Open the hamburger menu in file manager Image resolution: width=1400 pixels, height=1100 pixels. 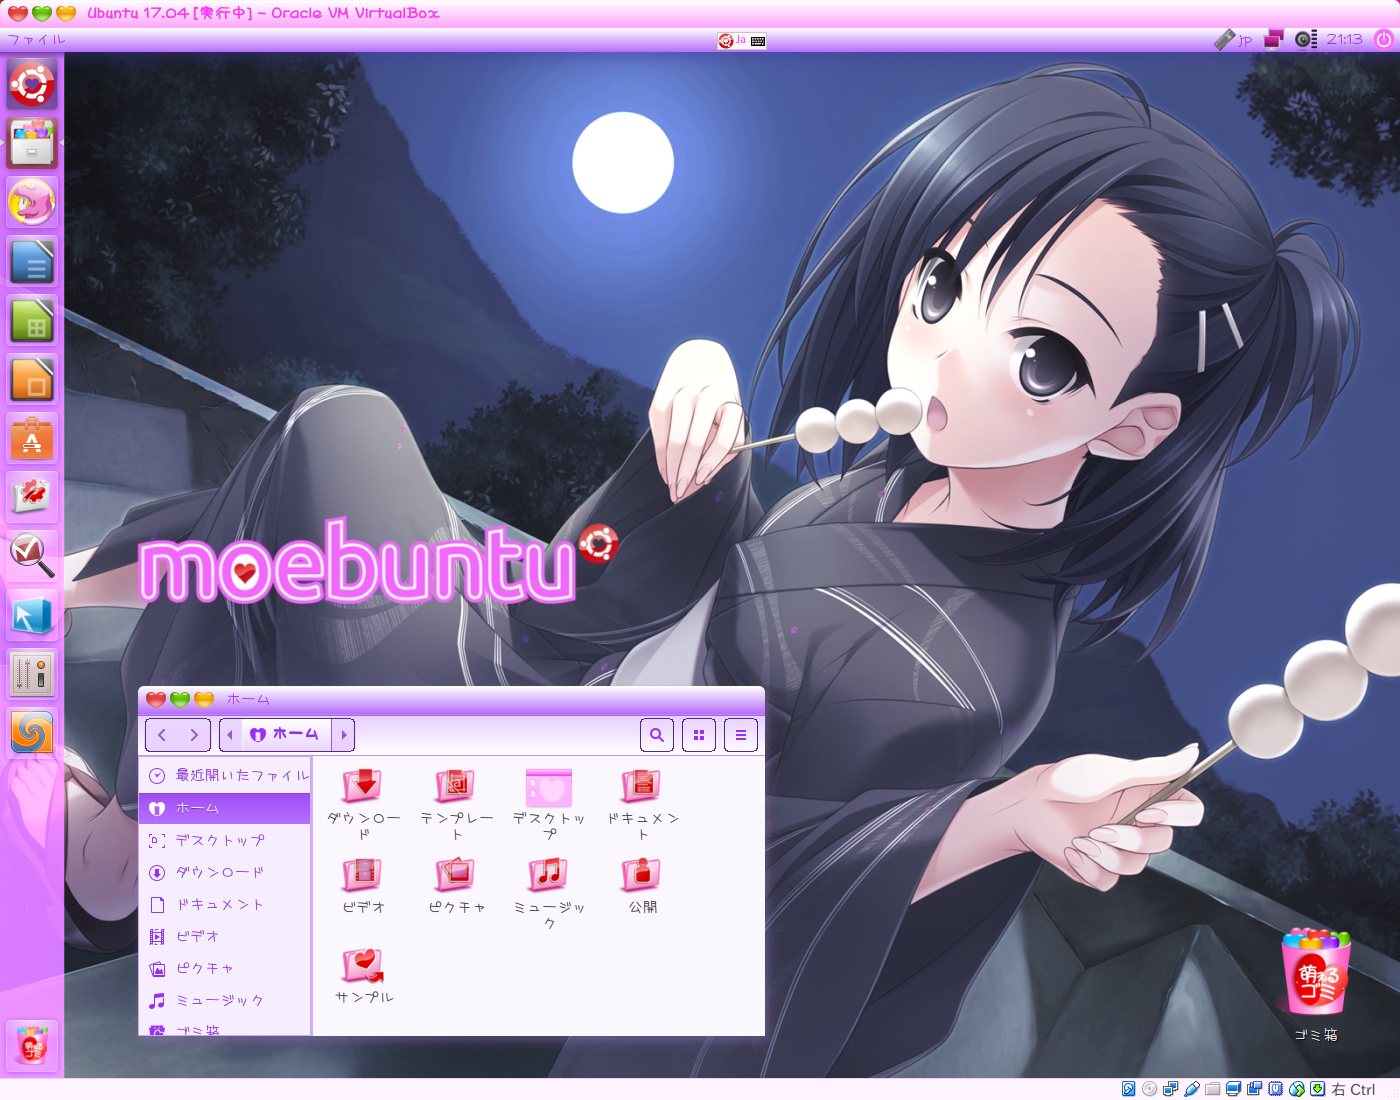point(740,734)
